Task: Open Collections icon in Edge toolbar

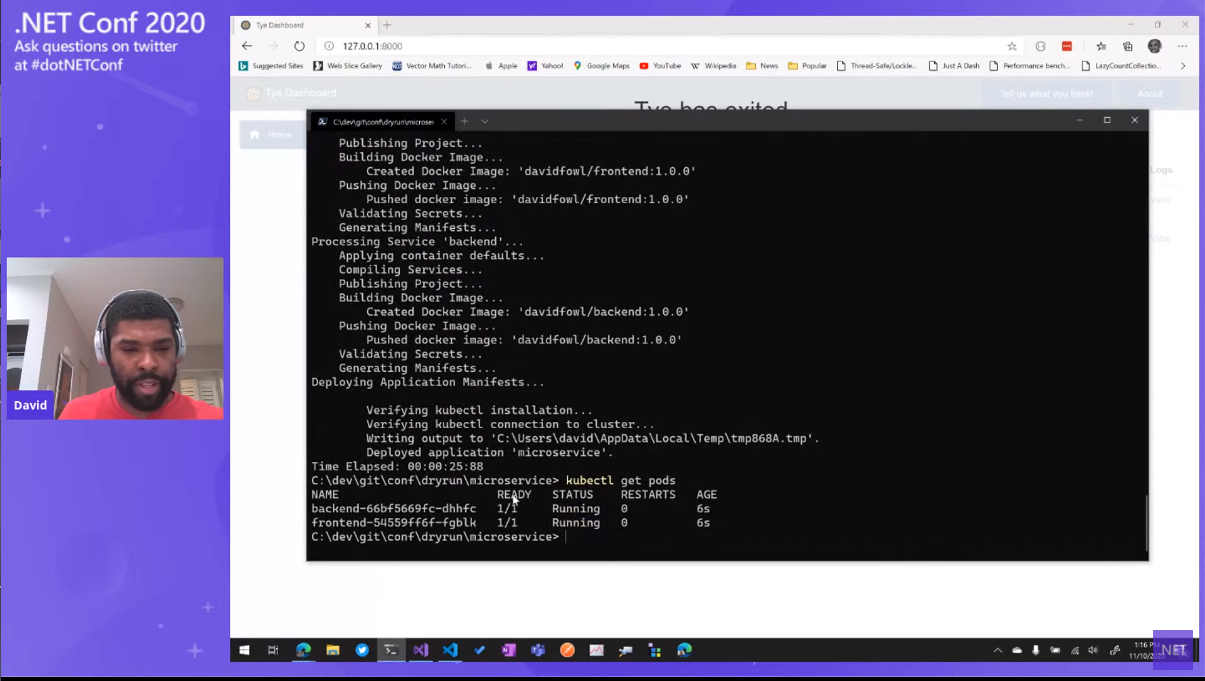Action: pos(1128,46)
